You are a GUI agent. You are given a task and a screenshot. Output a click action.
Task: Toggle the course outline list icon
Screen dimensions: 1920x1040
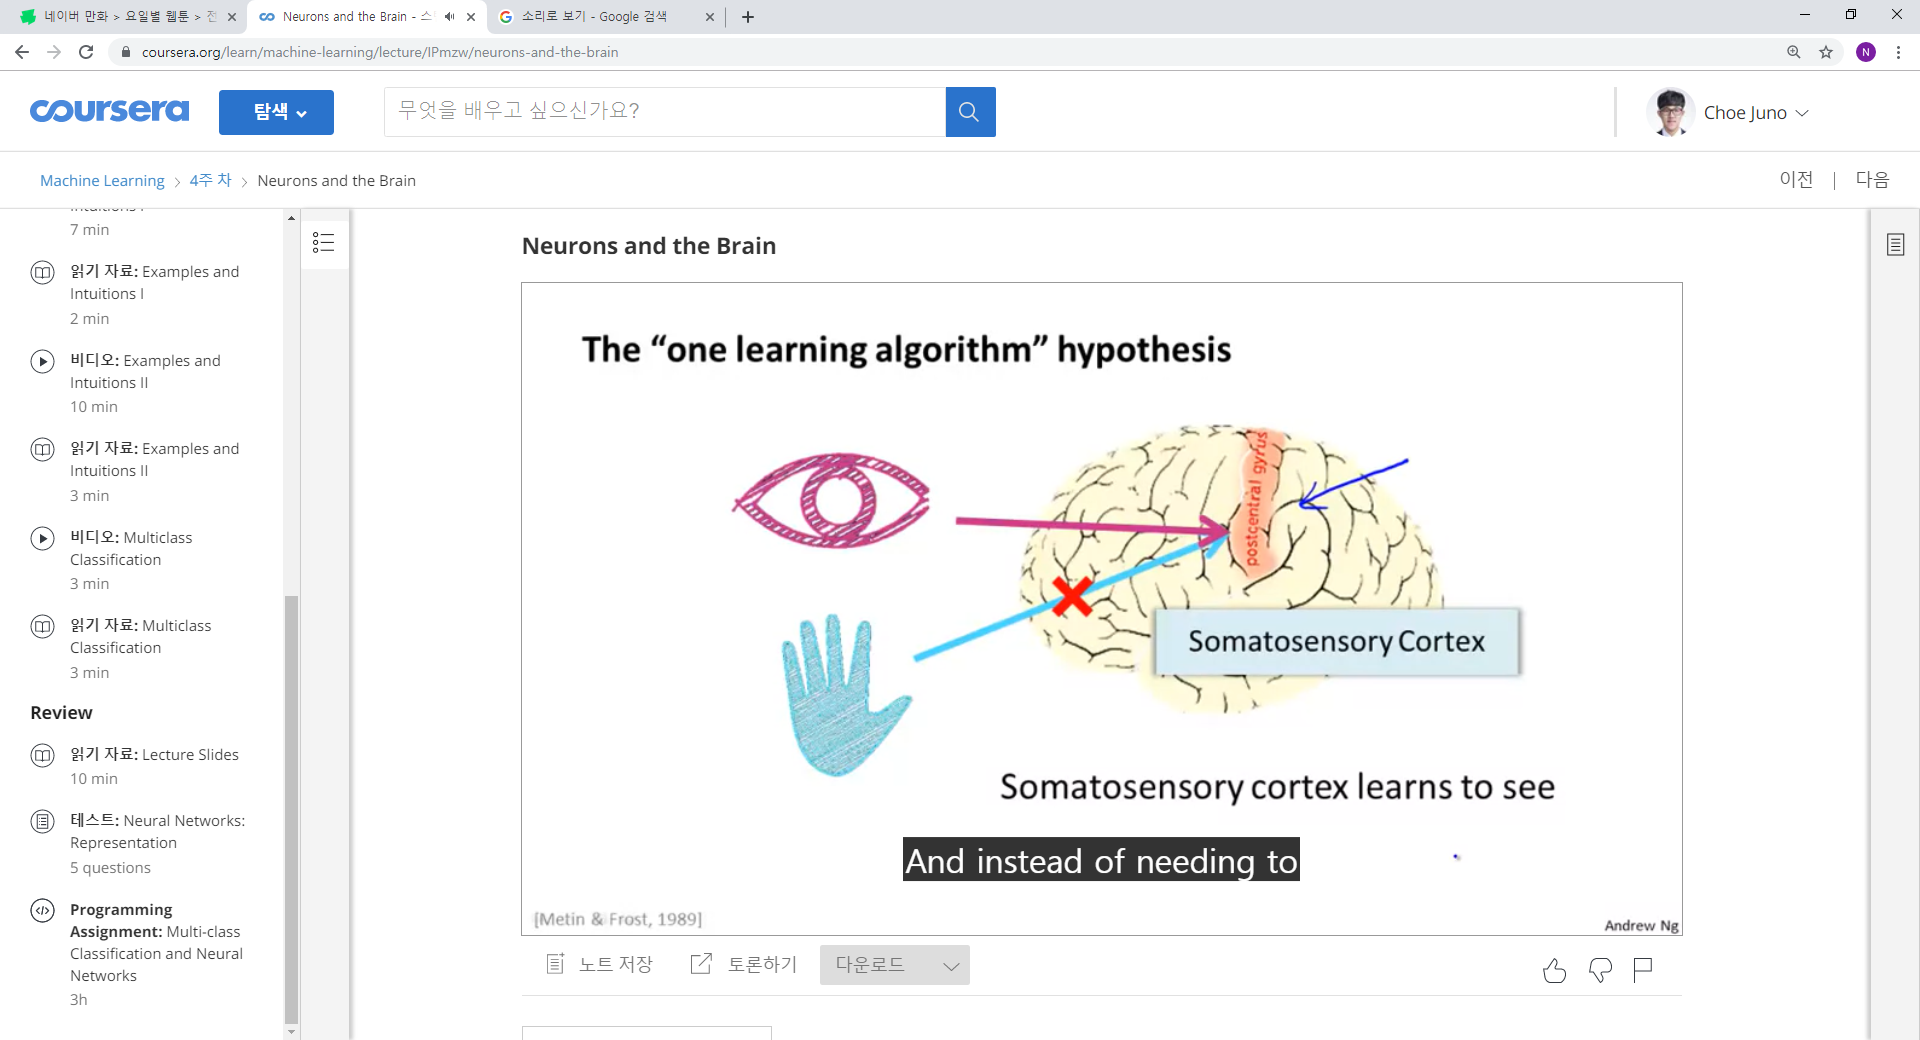click(x=324, y=242)
